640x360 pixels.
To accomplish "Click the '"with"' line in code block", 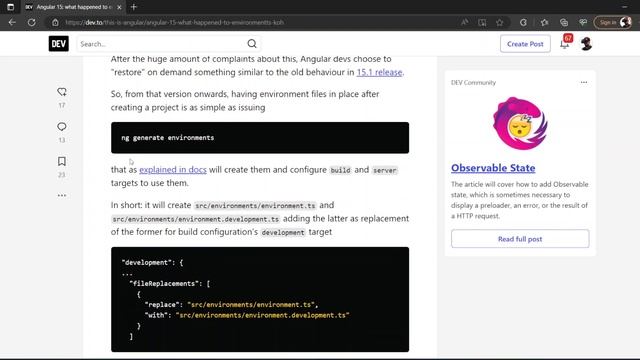I will coord(247,315).
